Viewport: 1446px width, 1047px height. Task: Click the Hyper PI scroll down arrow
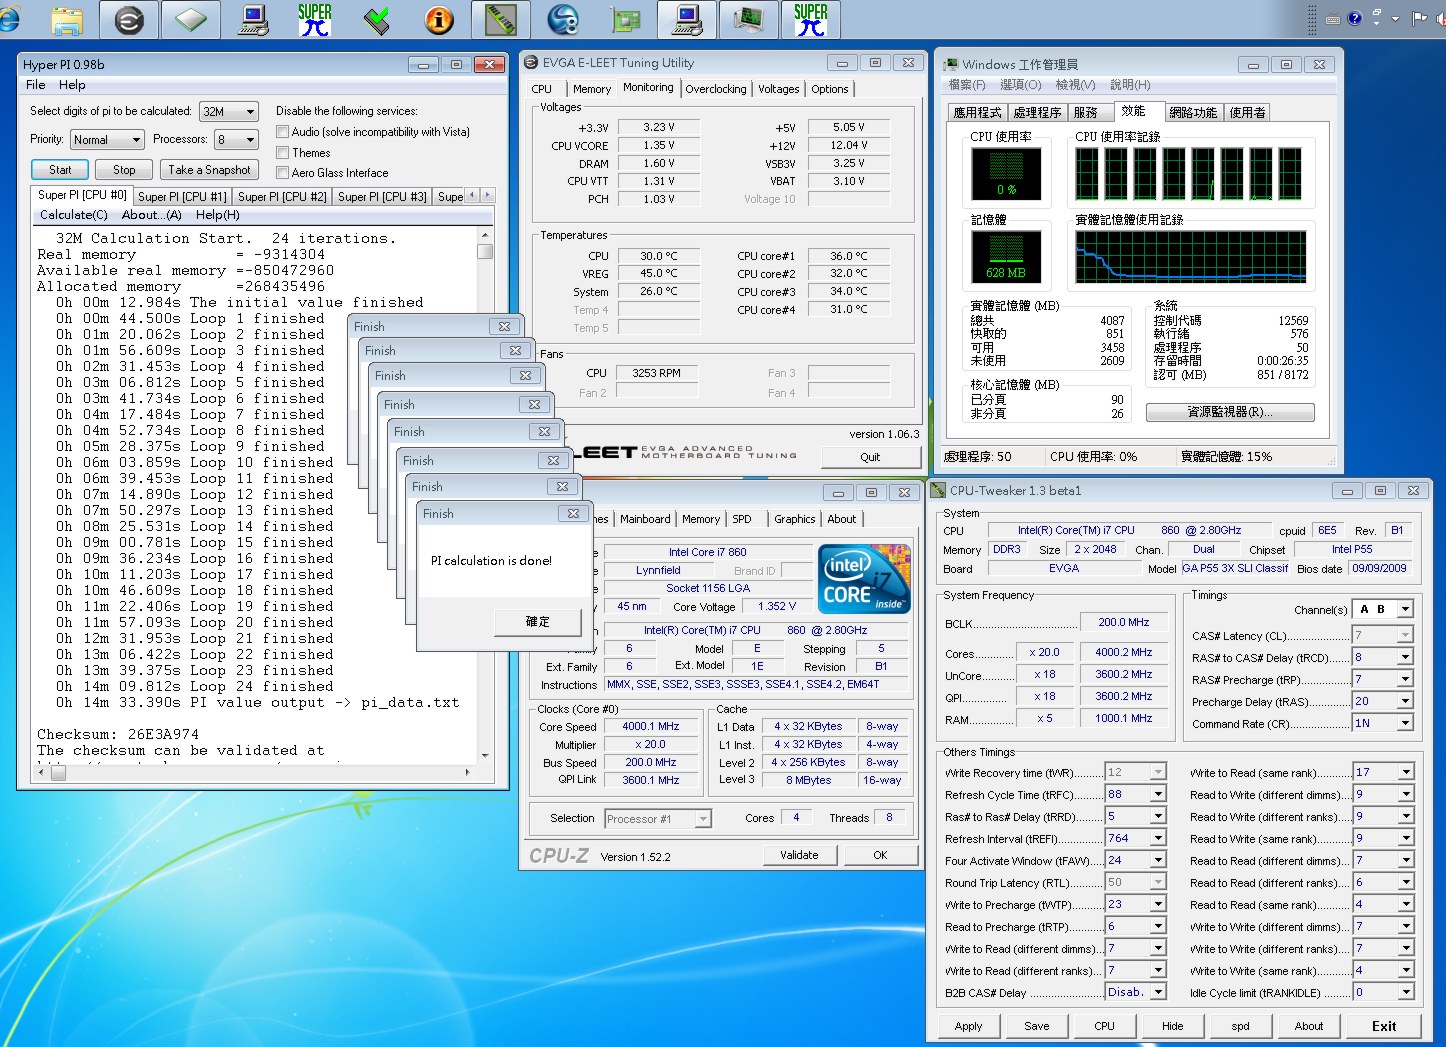pos(485,756)
